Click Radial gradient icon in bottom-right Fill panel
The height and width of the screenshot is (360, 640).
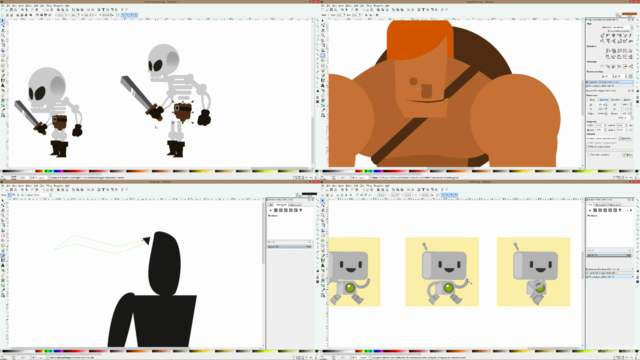pyautogui.click(x=605, y=210)
